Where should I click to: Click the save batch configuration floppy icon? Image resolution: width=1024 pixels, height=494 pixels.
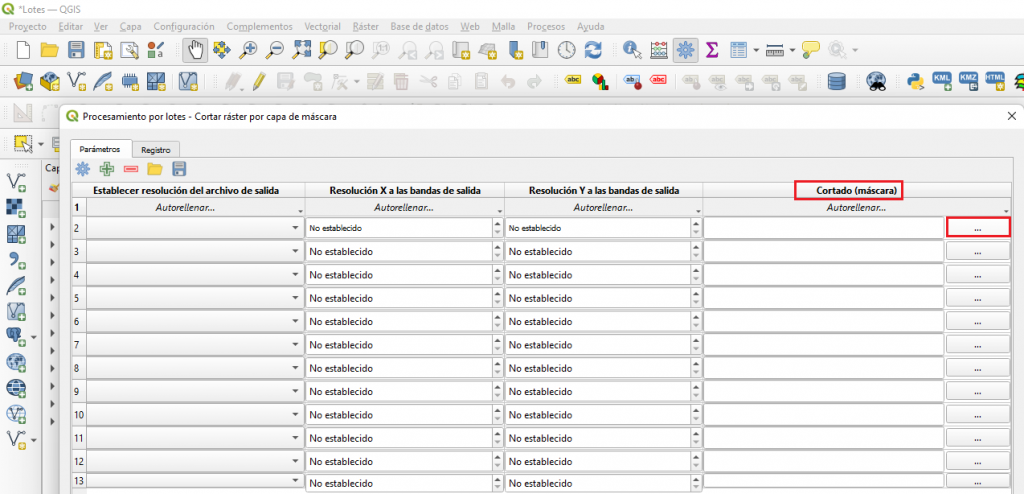(x=179, y=169)
